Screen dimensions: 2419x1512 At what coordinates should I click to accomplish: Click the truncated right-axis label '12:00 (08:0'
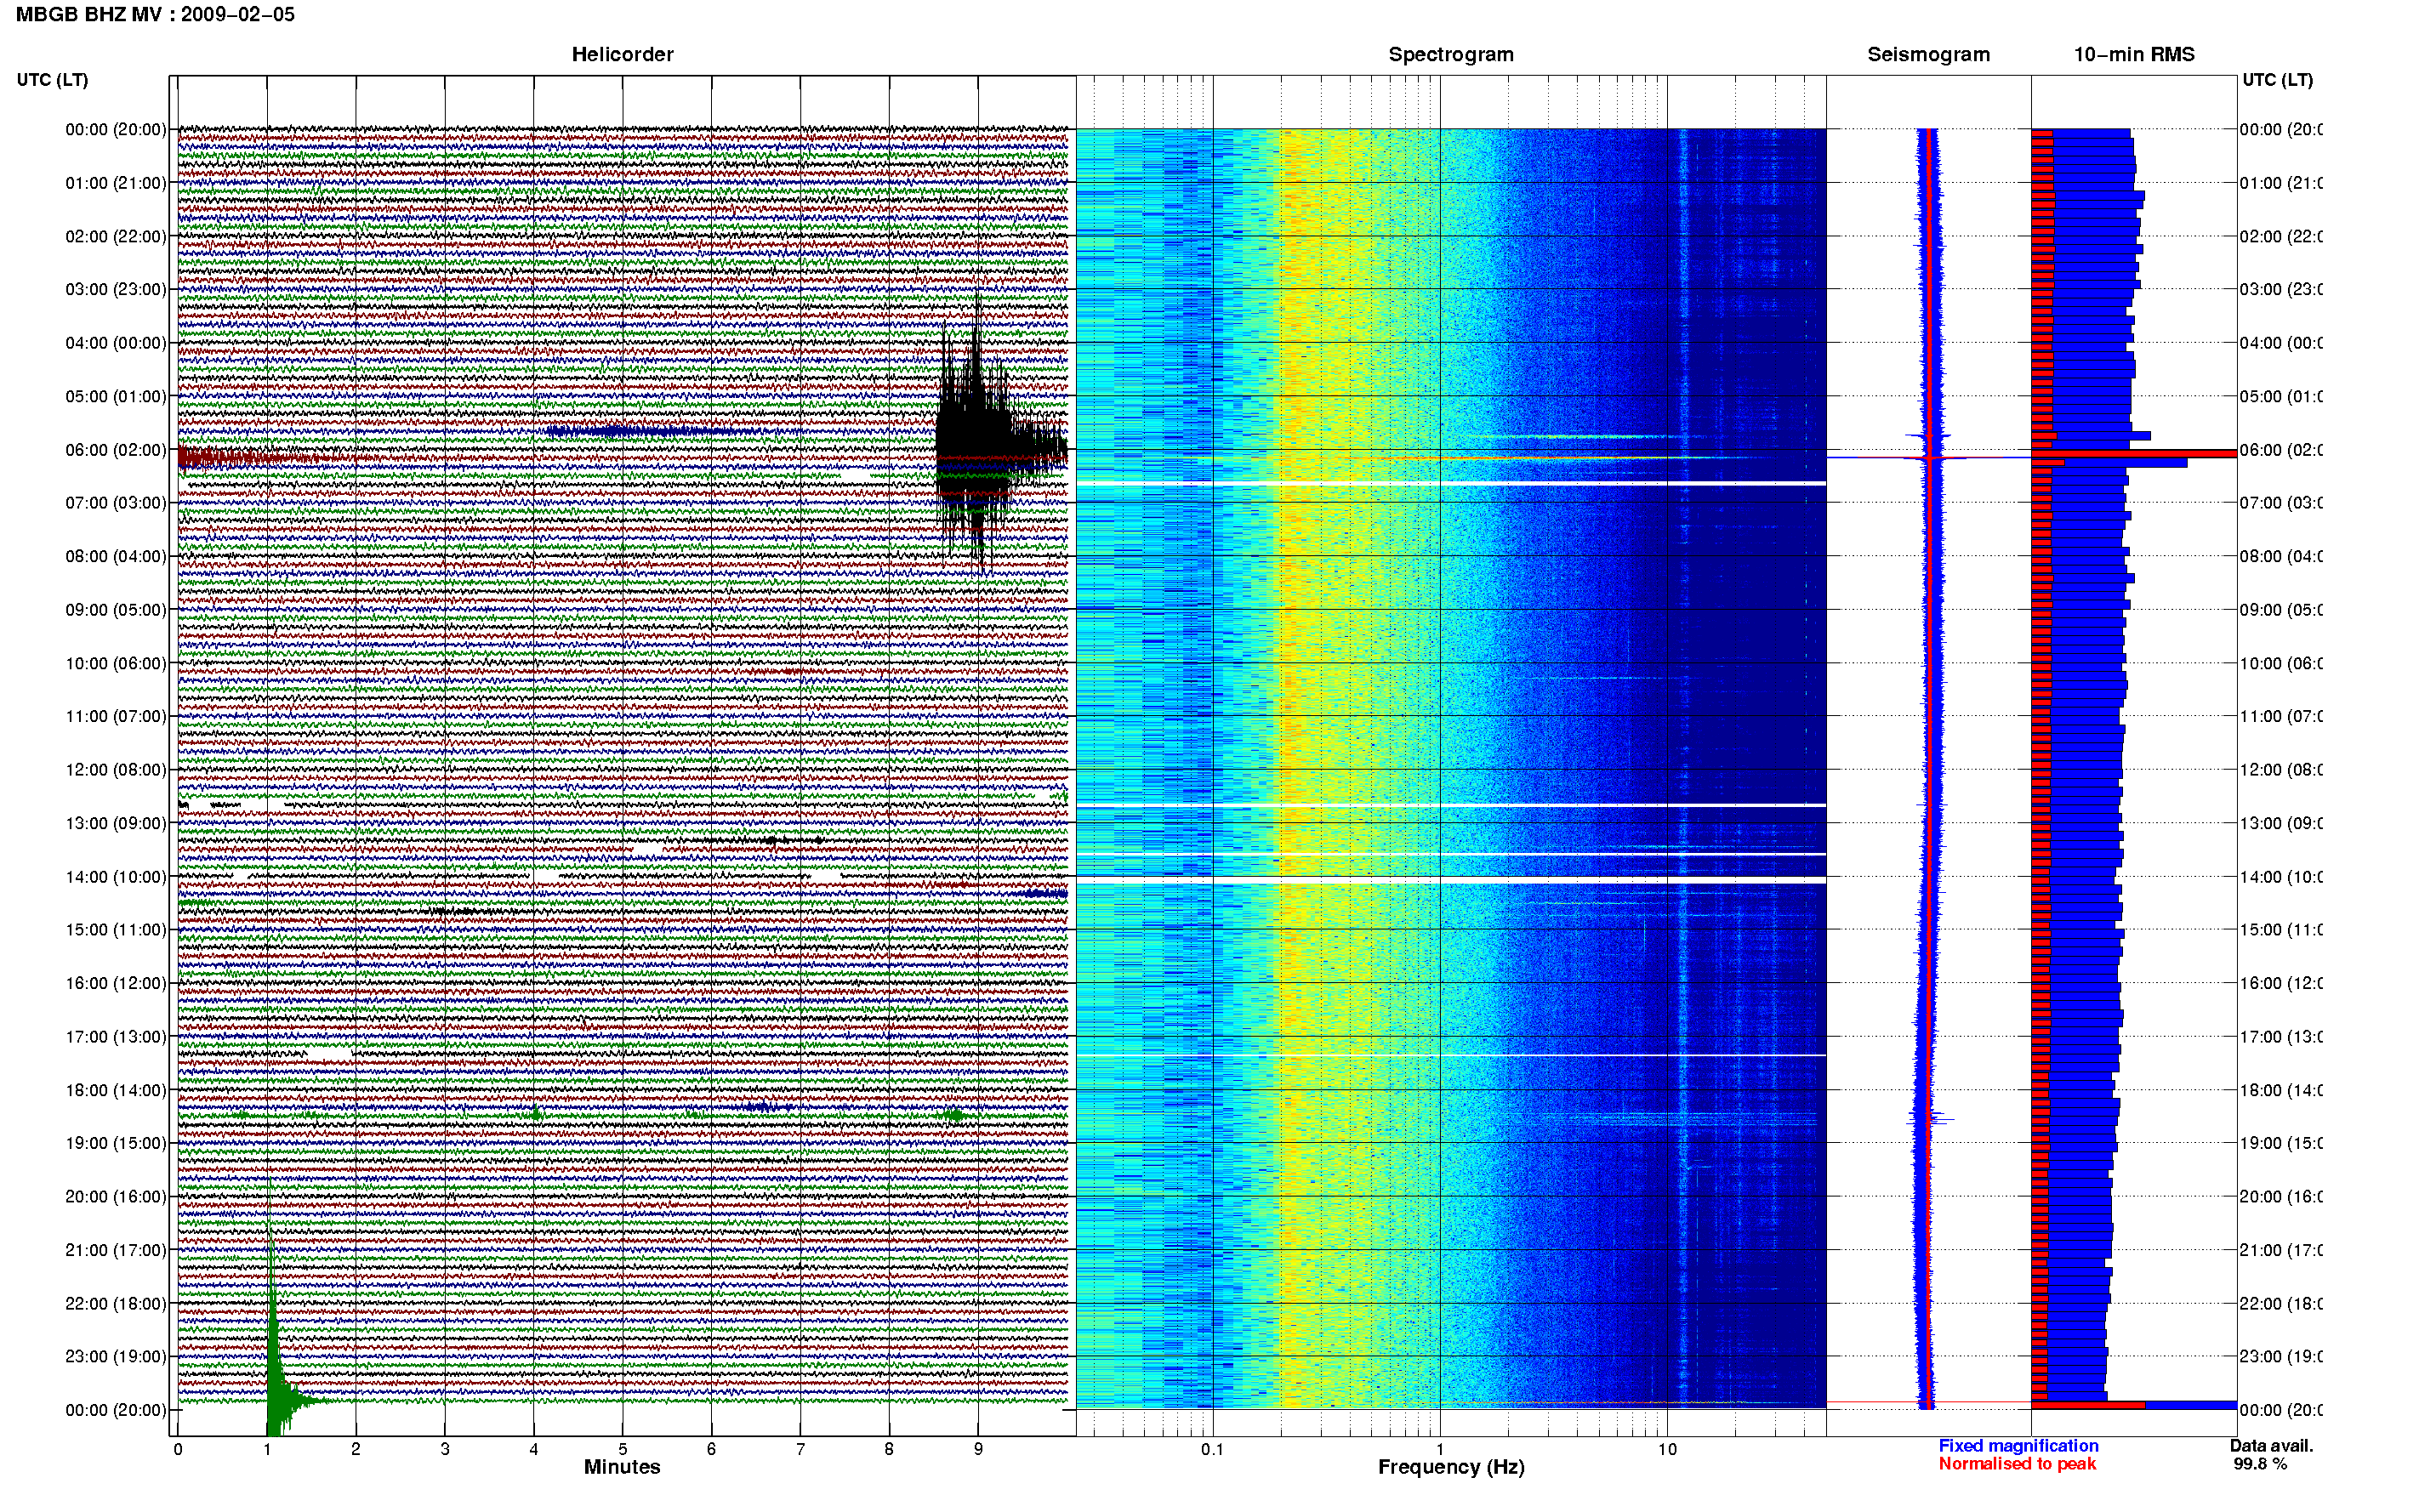(2281, 769)
